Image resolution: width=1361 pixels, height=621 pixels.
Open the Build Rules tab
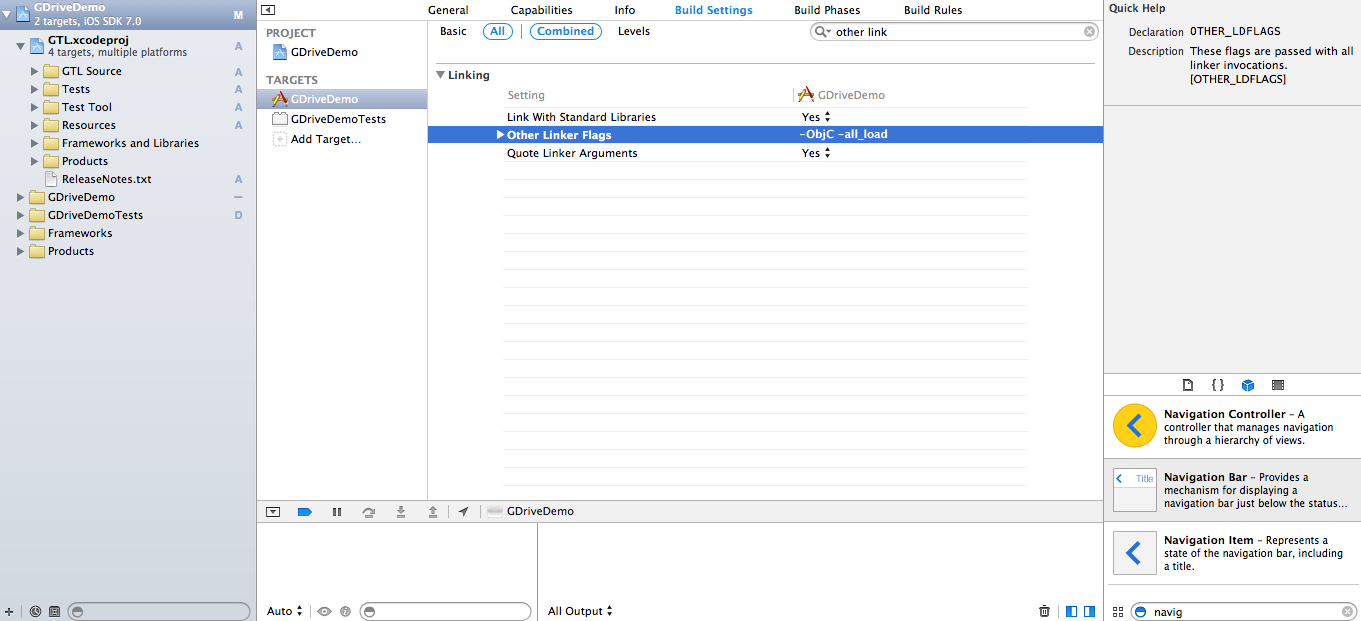[933, 10]
